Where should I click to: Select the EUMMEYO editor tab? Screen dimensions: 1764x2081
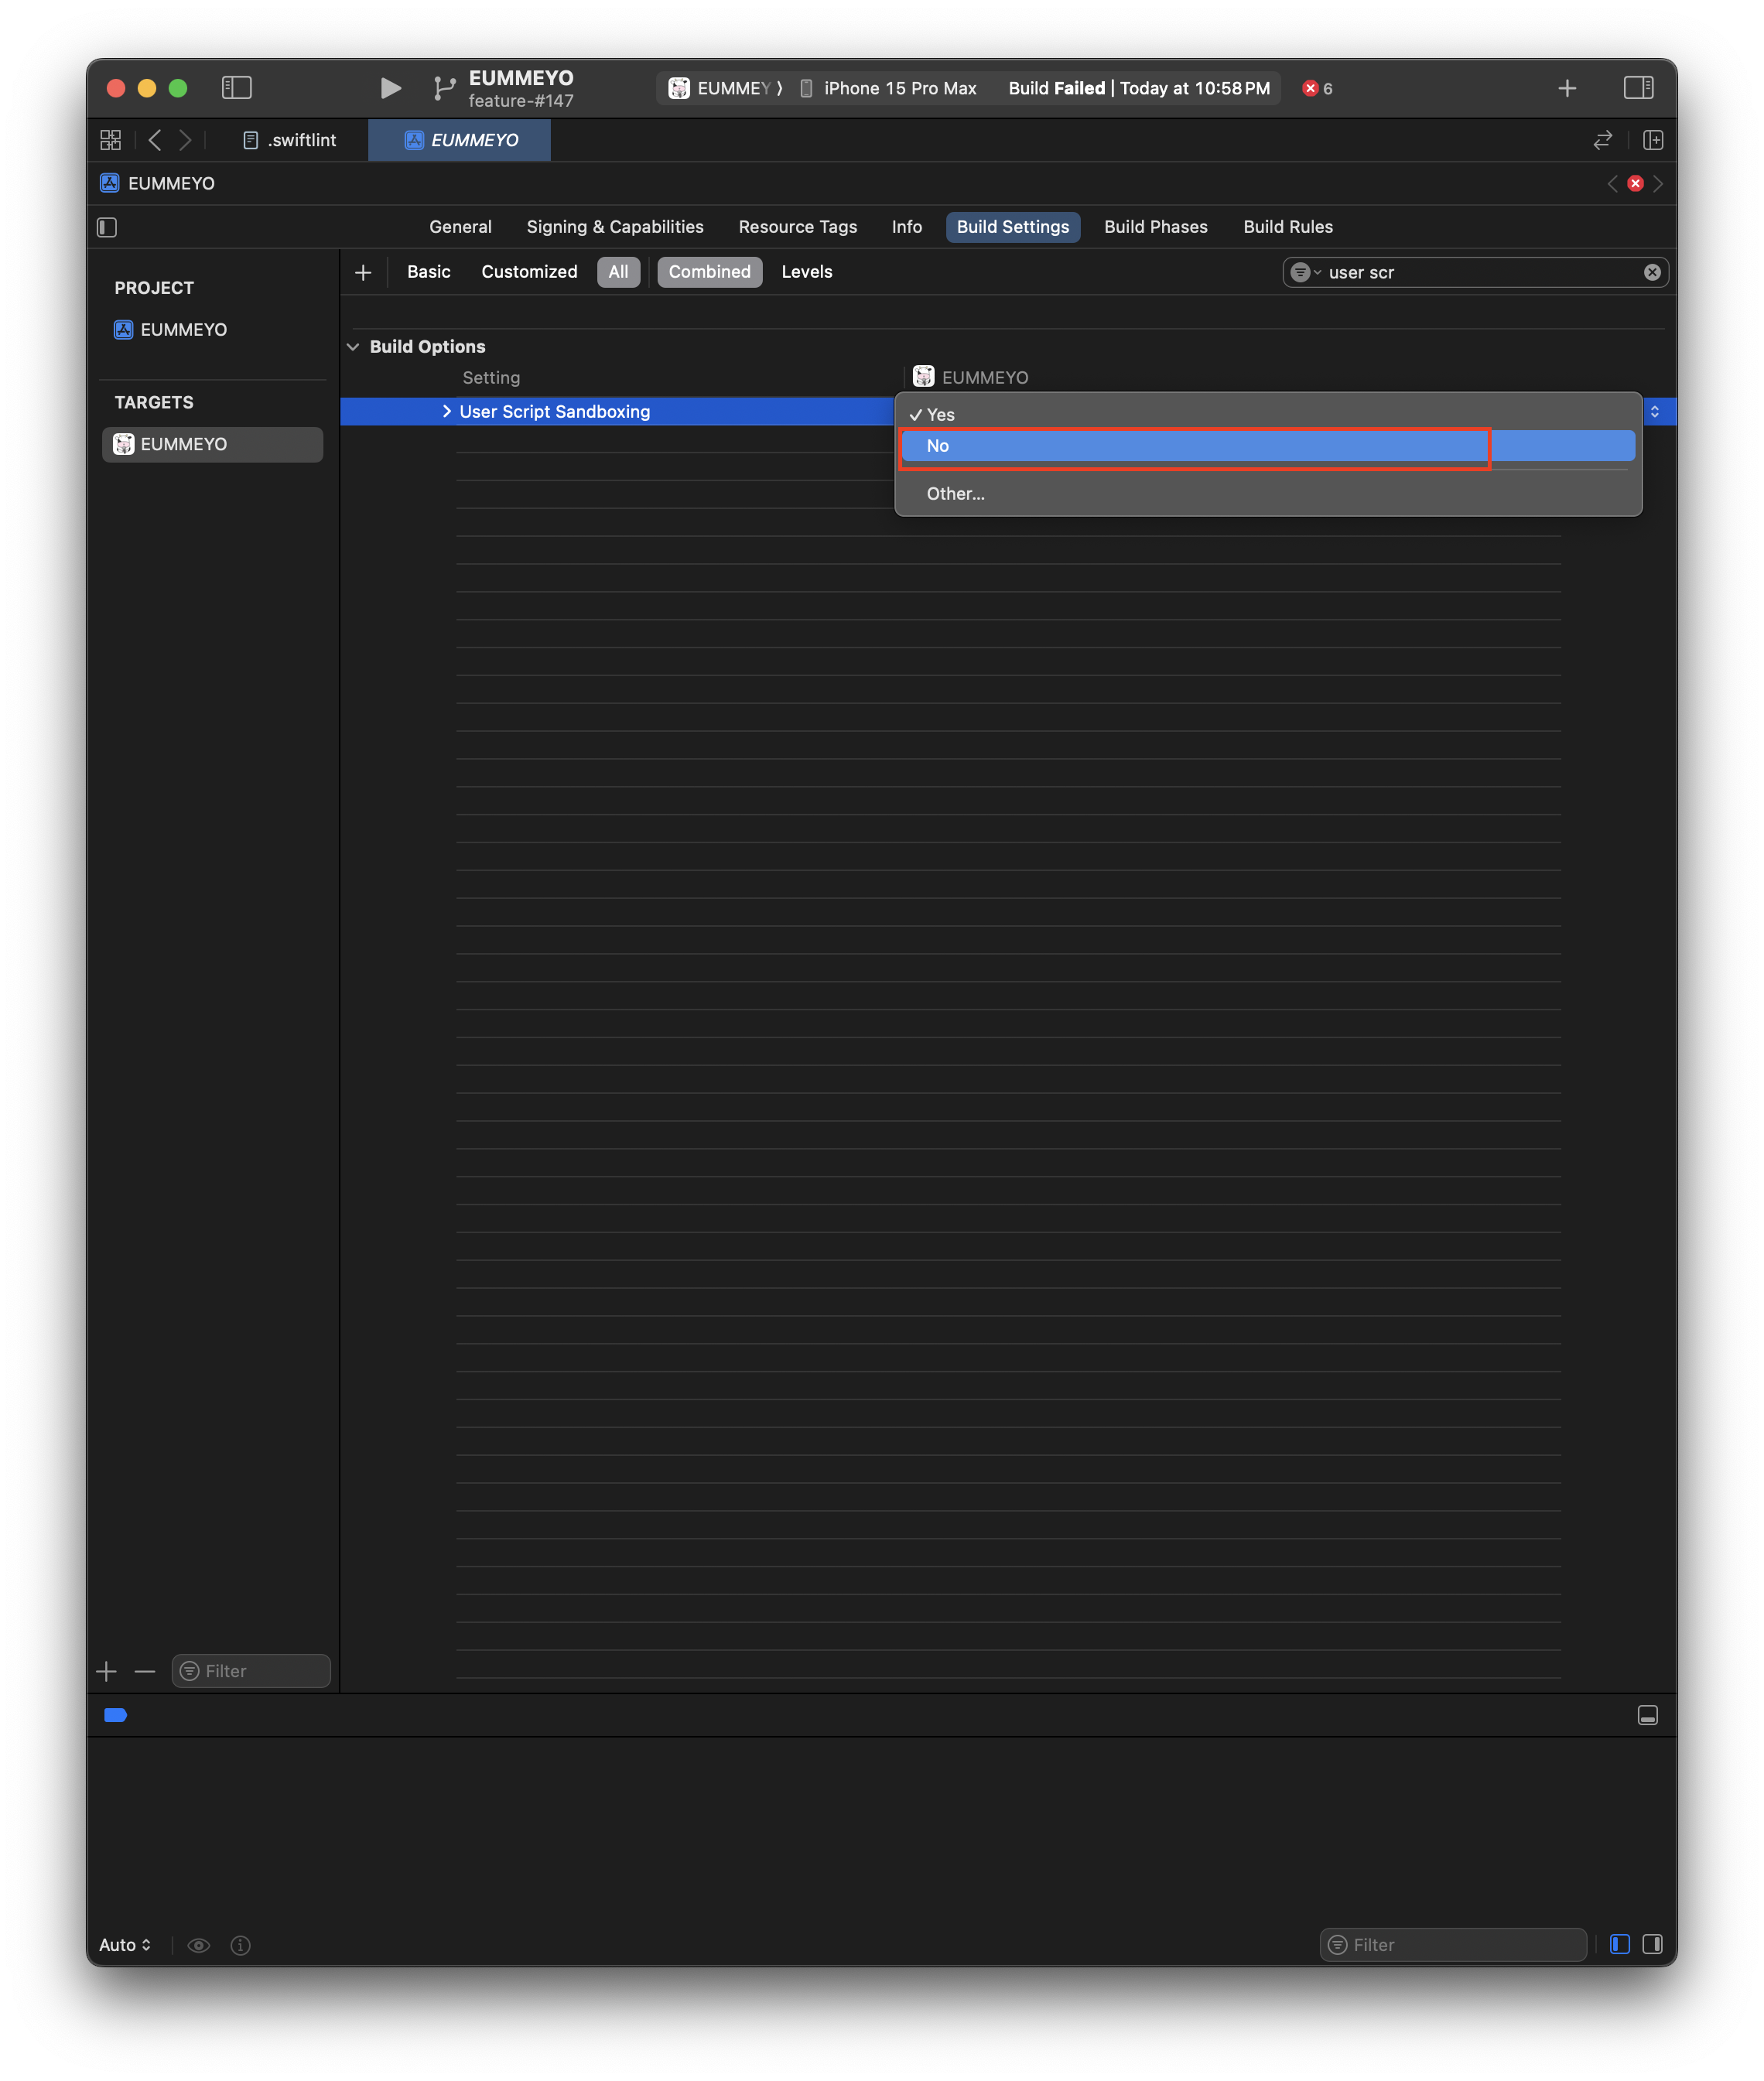[x=459, y=140]
